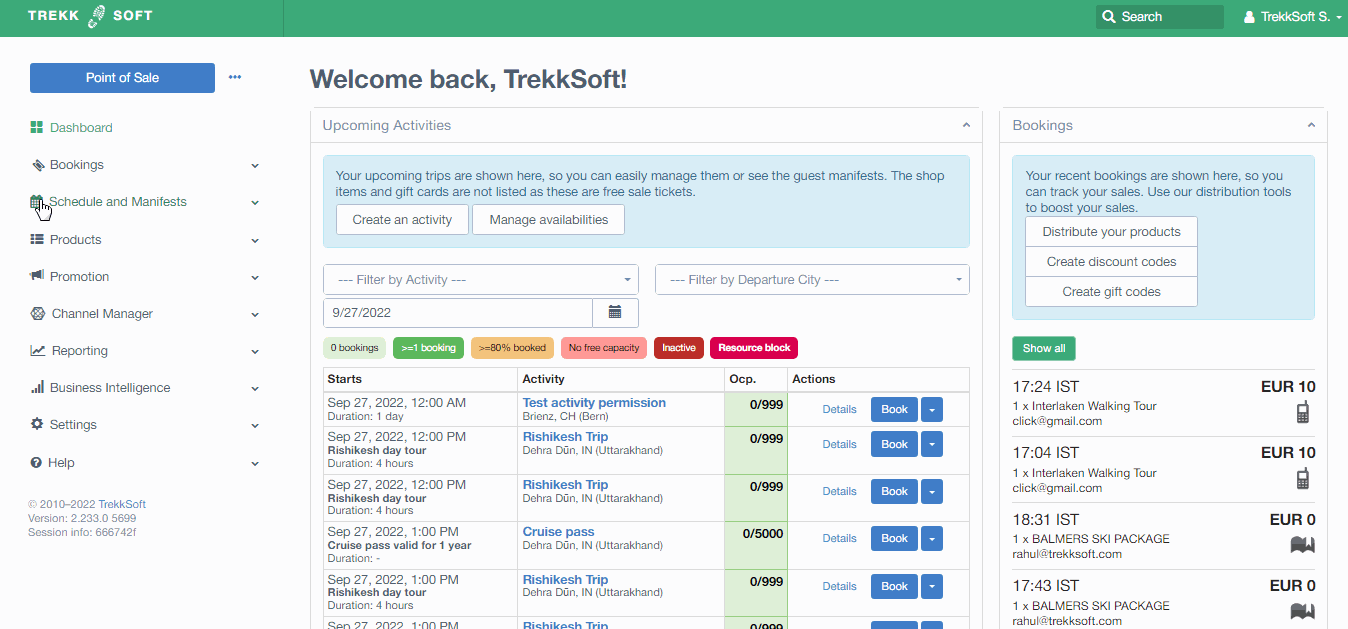The image size is (1348, 629).
Task: Click the Promotion megaphone icon
Action: [37, 277]
